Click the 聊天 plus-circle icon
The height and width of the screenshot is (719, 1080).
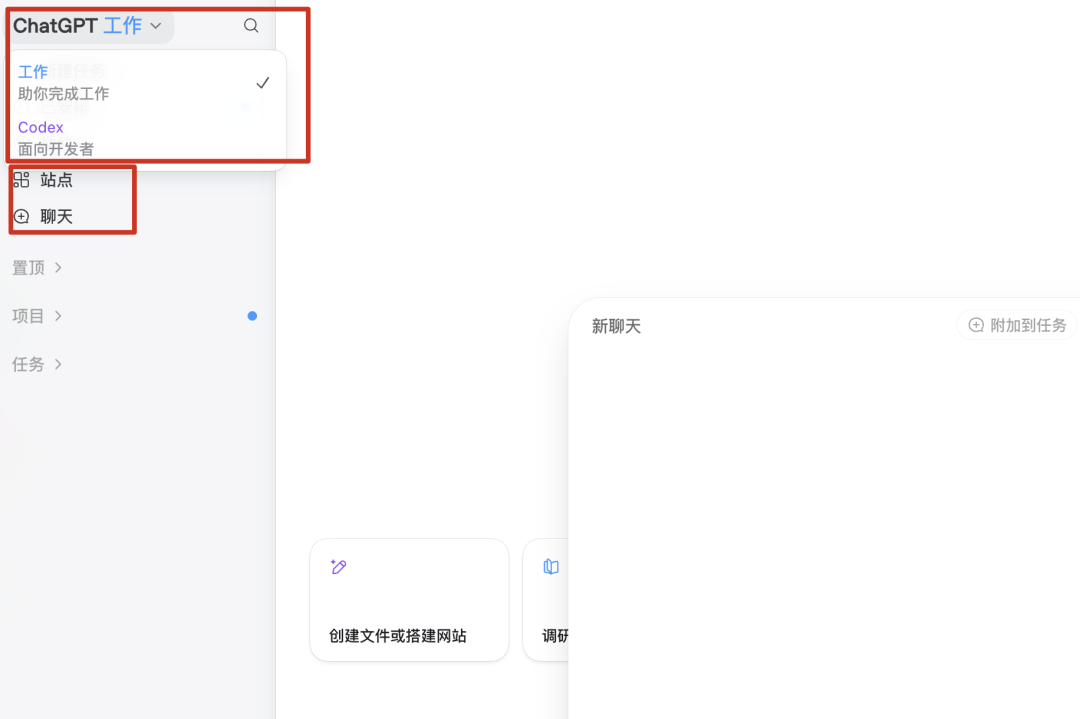tap(21, 216)
